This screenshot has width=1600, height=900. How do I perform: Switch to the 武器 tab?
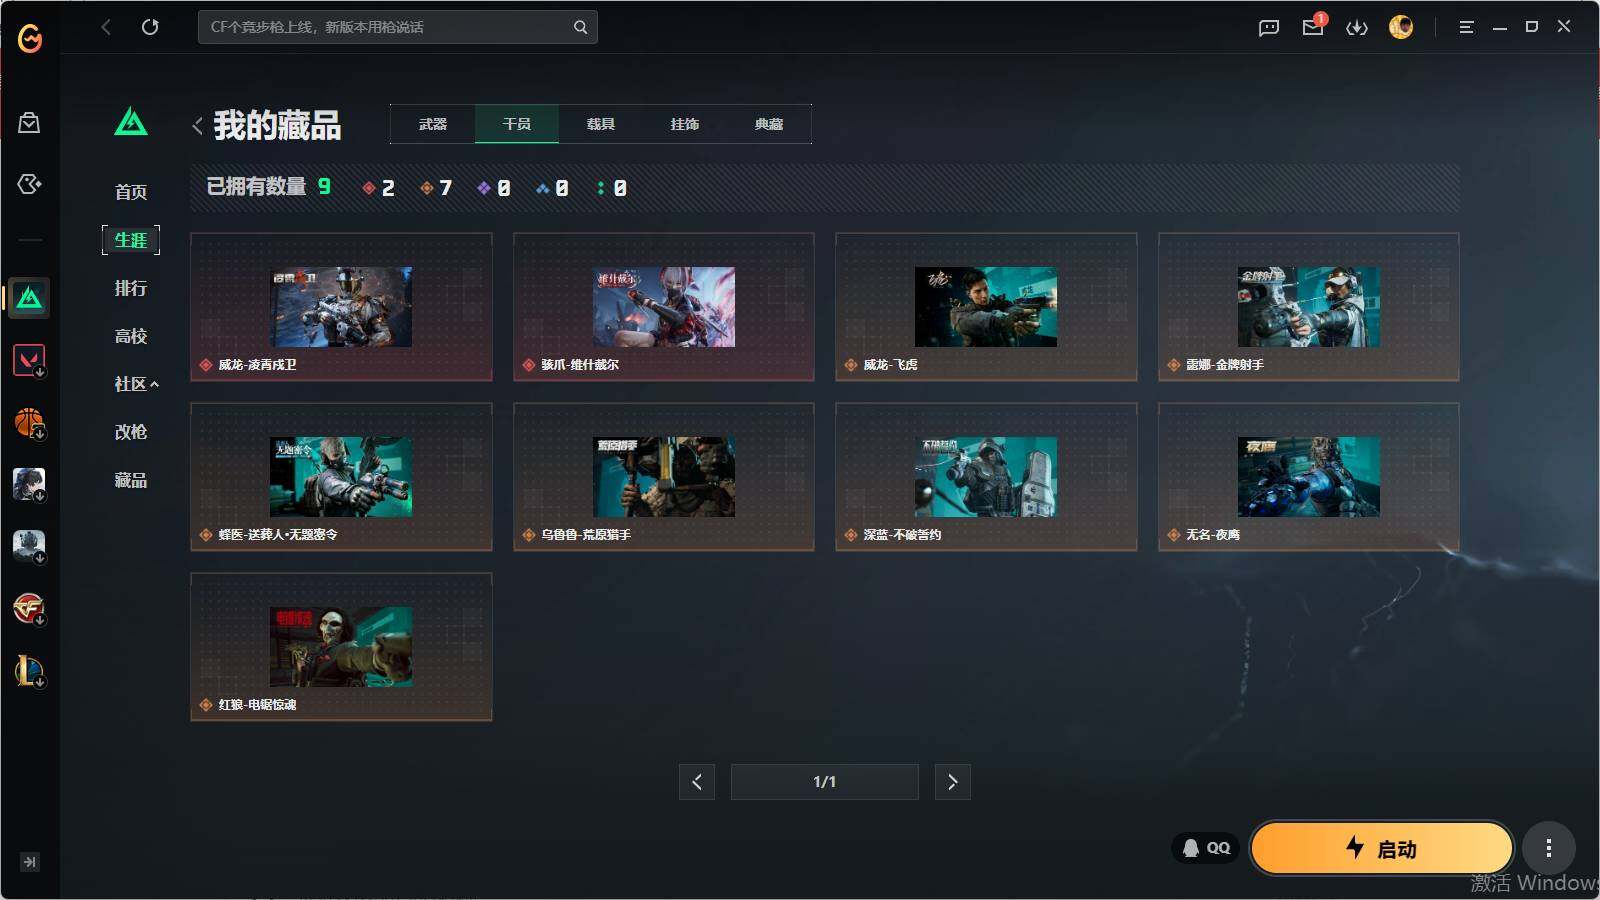[433, 124]
